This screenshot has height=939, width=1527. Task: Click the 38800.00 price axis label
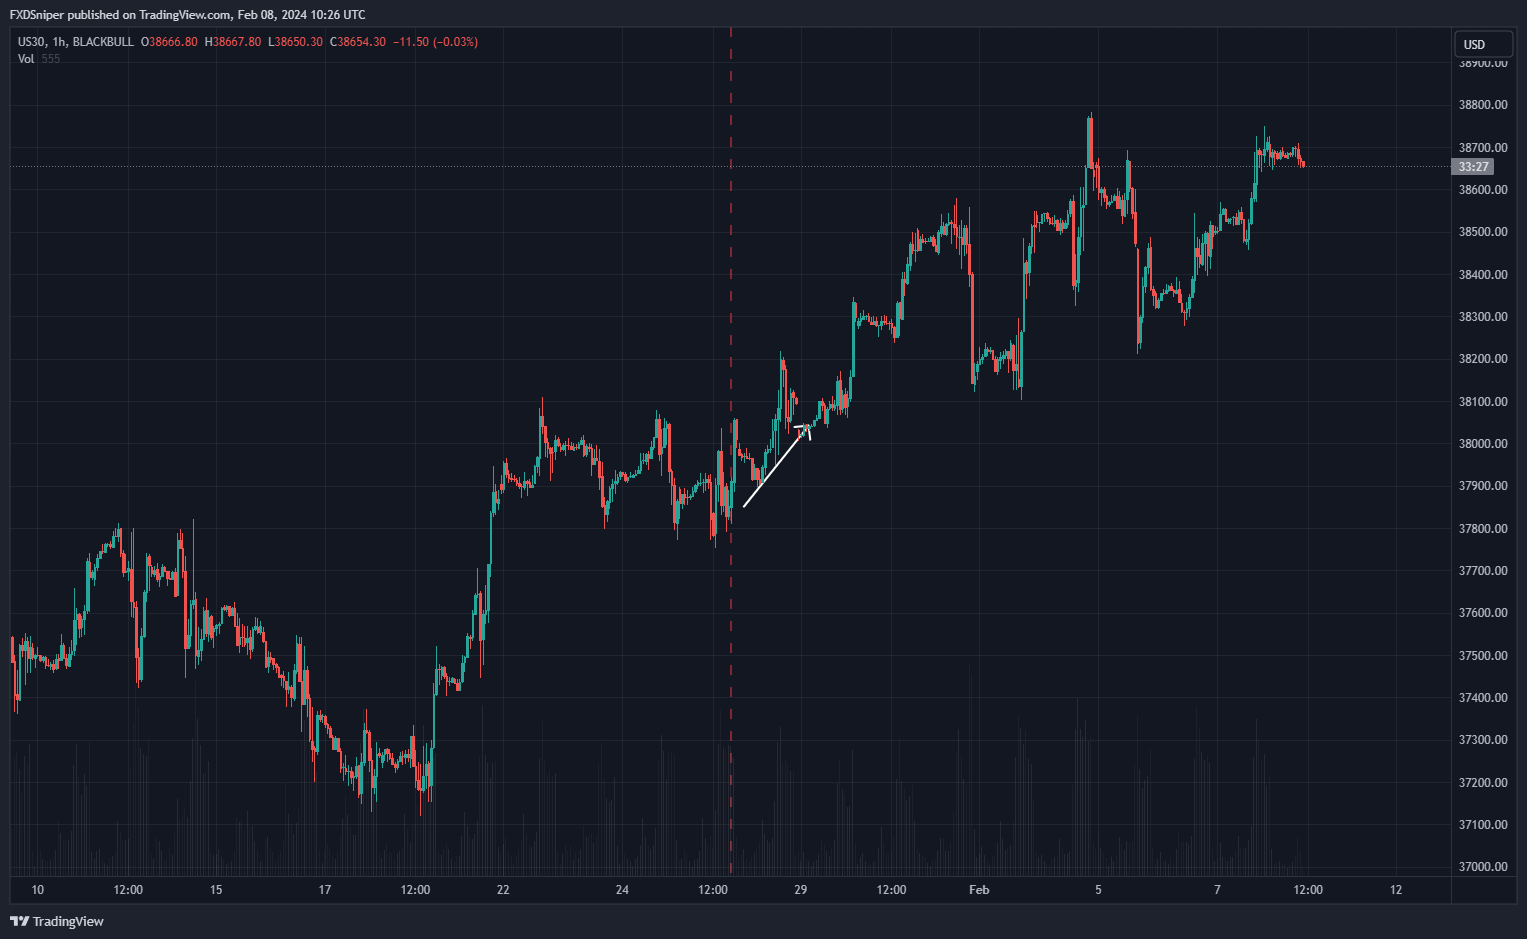pos(1482,105)
